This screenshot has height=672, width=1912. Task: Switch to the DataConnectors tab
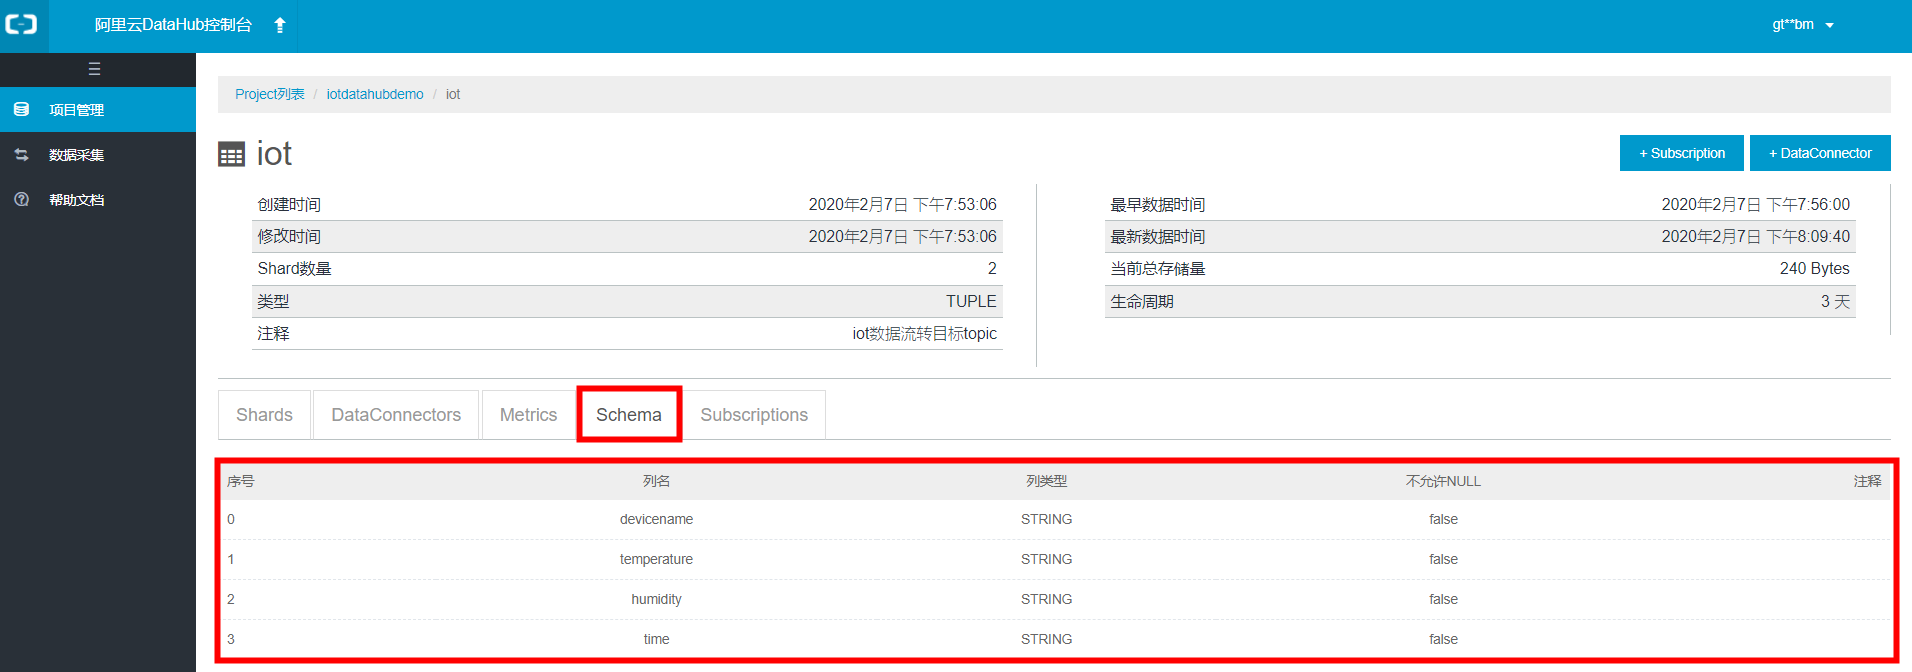coord(396,415)
